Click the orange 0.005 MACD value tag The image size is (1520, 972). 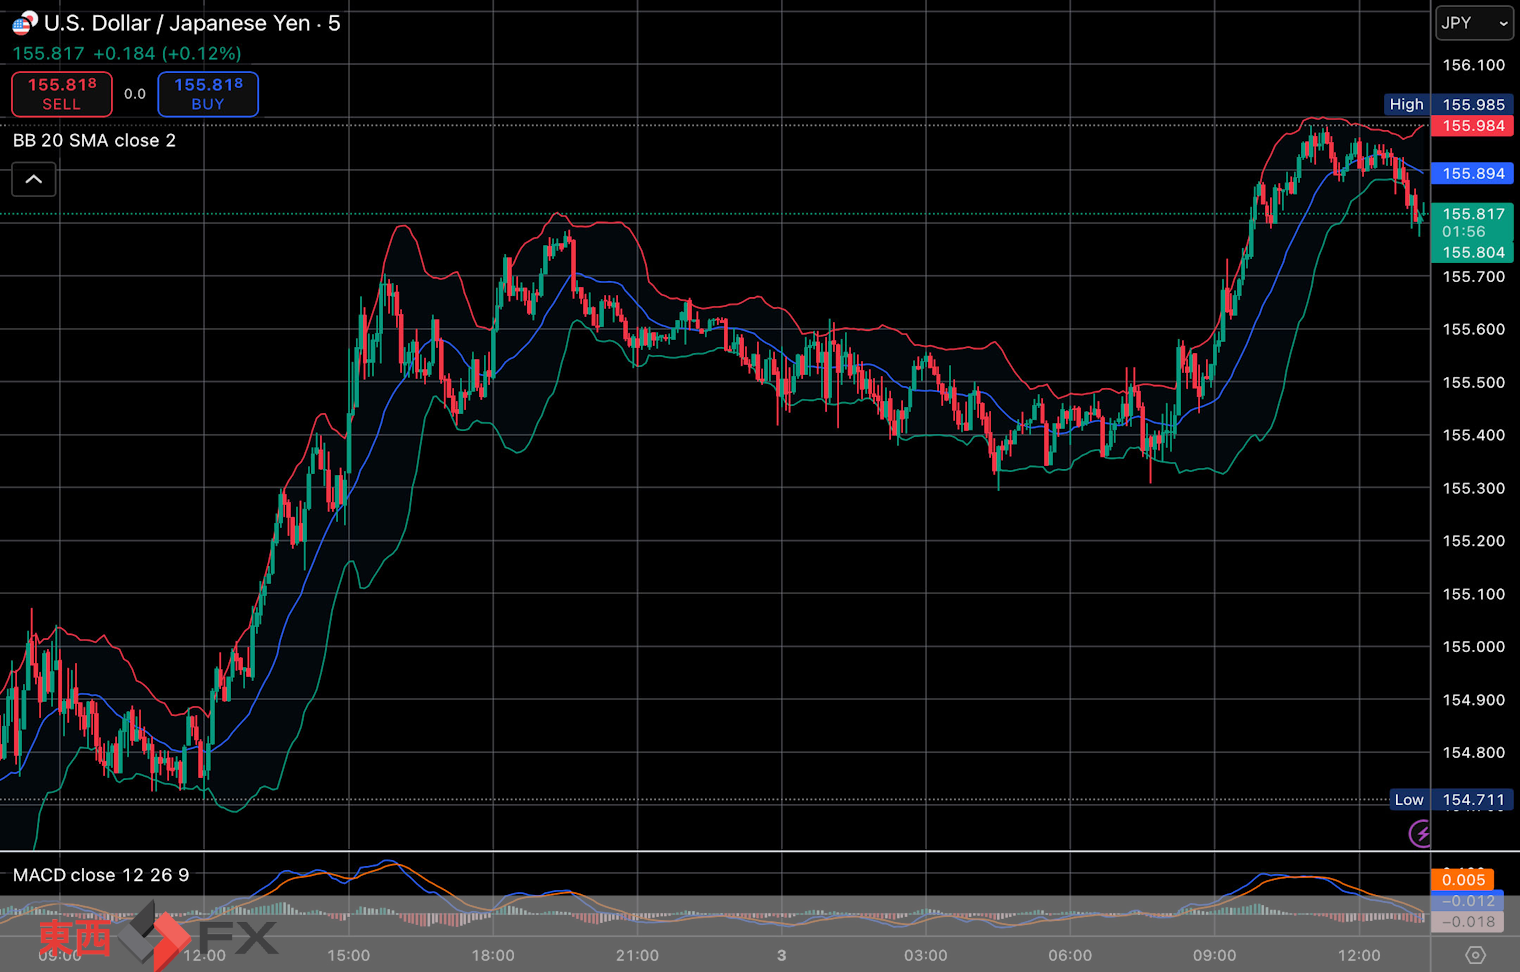point(1462,880)
